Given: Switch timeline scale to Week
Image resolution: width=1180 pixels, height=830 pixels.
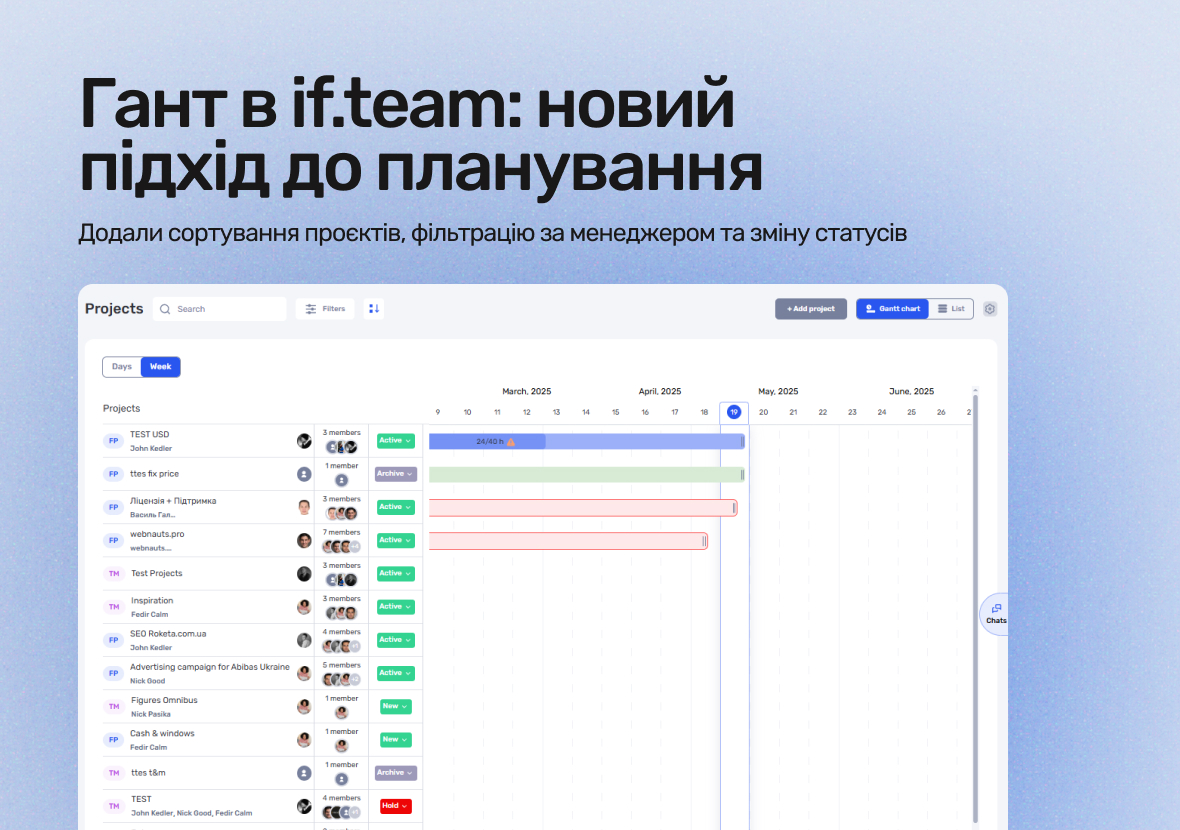Looking at the screenshot, I should (x=160, y=366).
